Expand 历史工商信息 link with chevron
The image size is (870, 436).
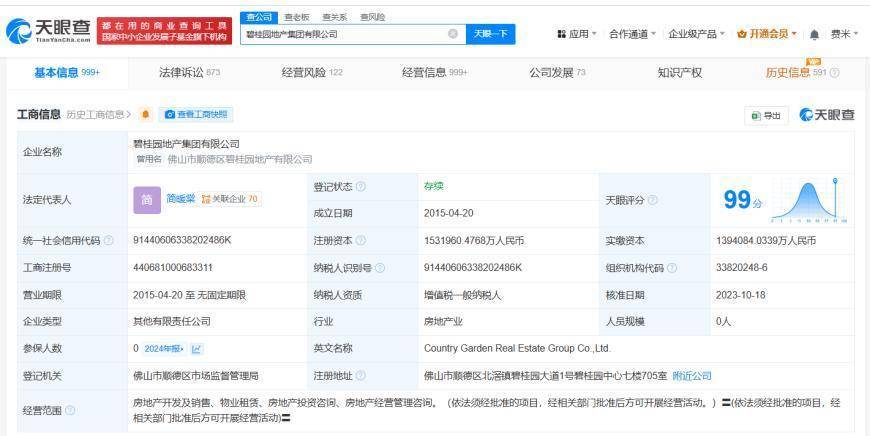(x=98, y=115)
